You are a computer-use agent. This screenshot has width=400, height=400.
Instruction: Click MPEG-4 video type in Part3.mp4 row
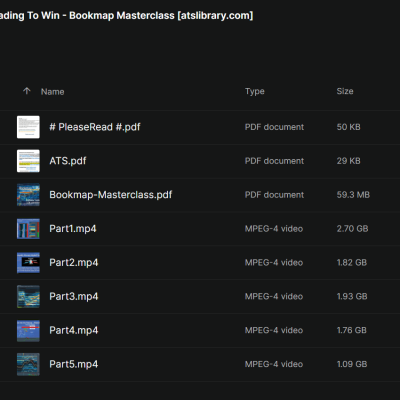click(274, 296)
